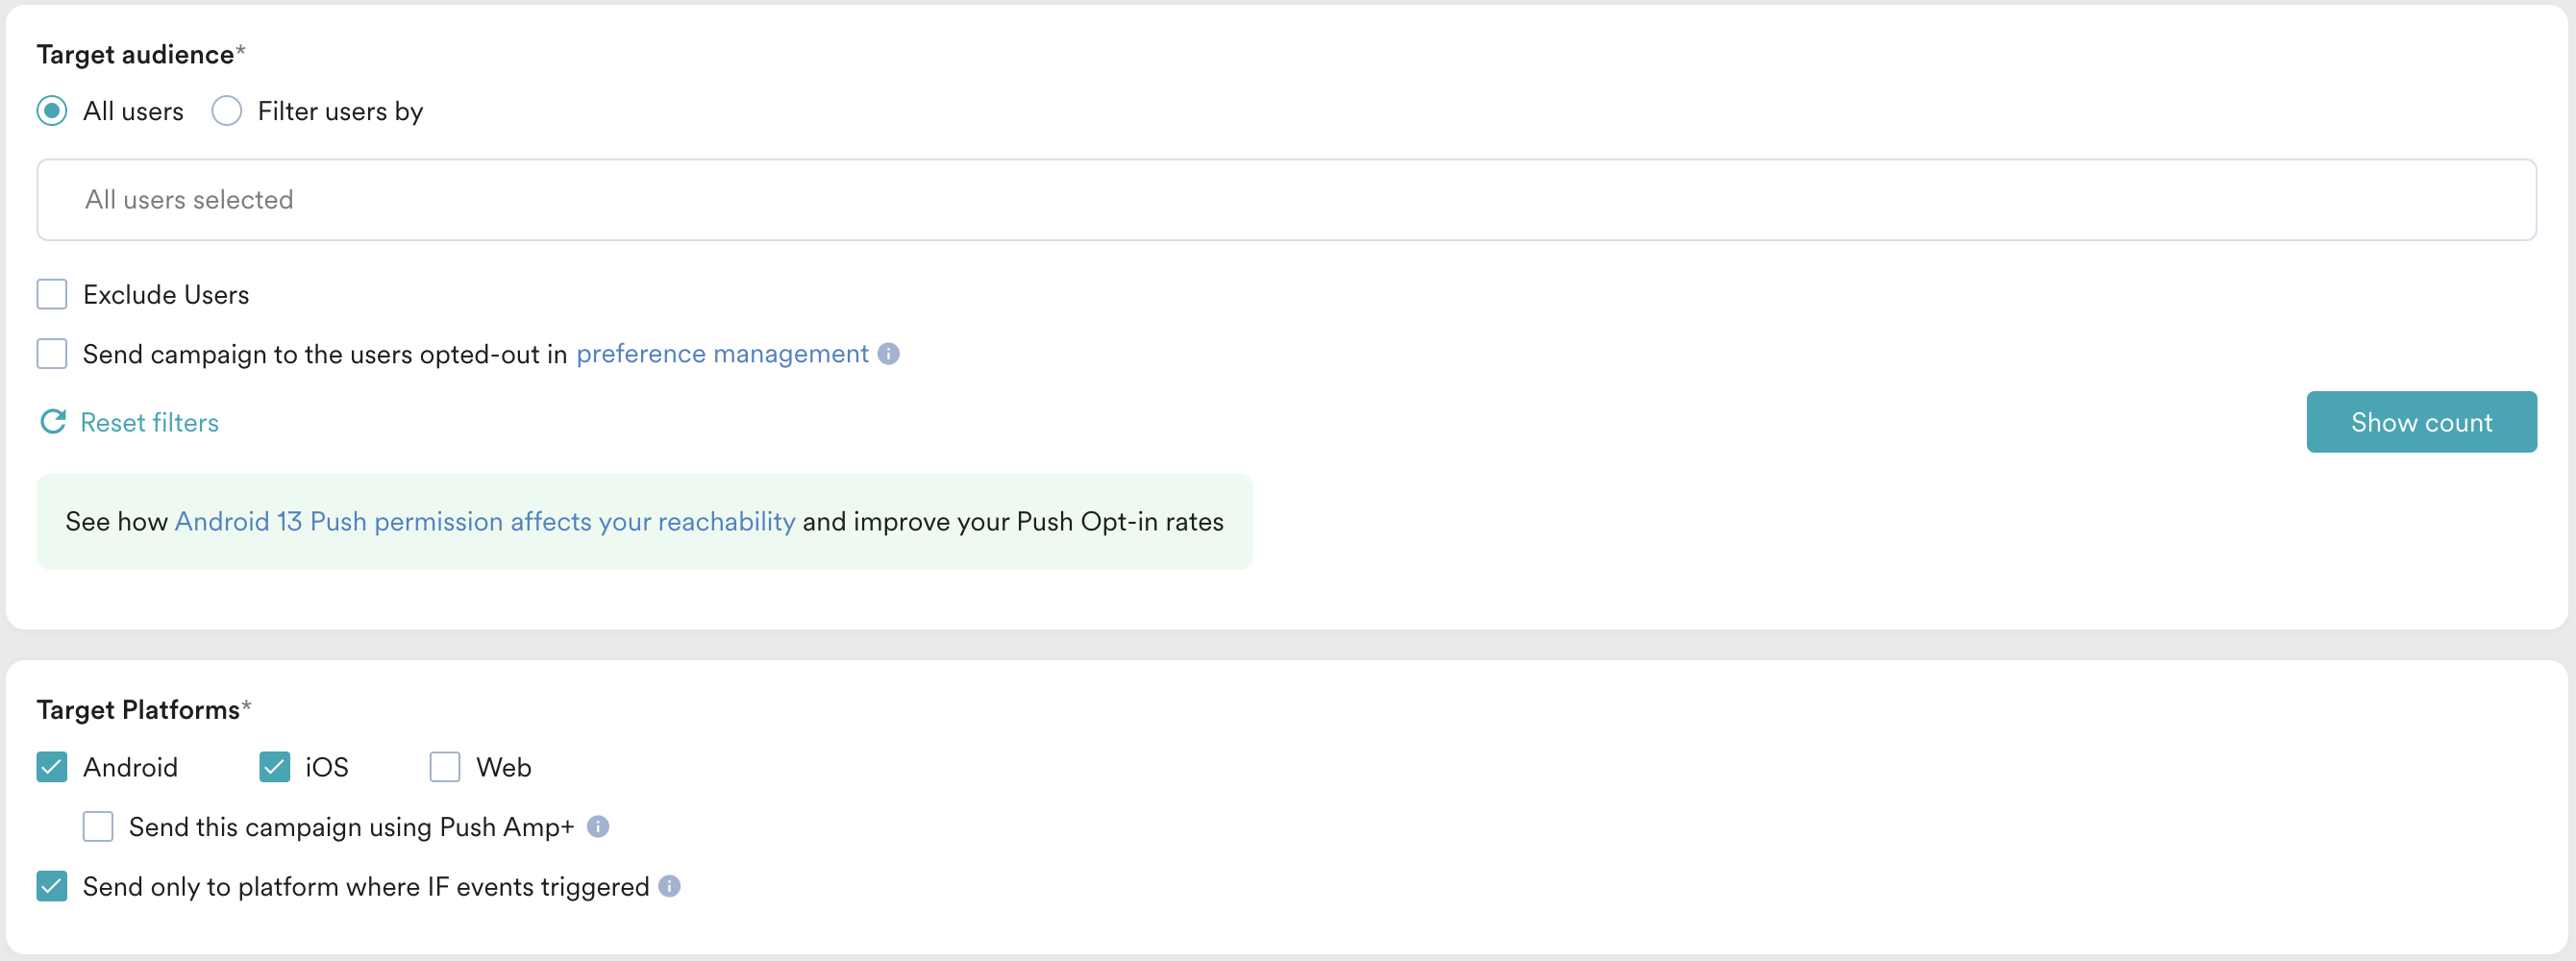
Task: Check Send campaign to opted-out users
Action: pyautogui.click(x=52, y=354)
